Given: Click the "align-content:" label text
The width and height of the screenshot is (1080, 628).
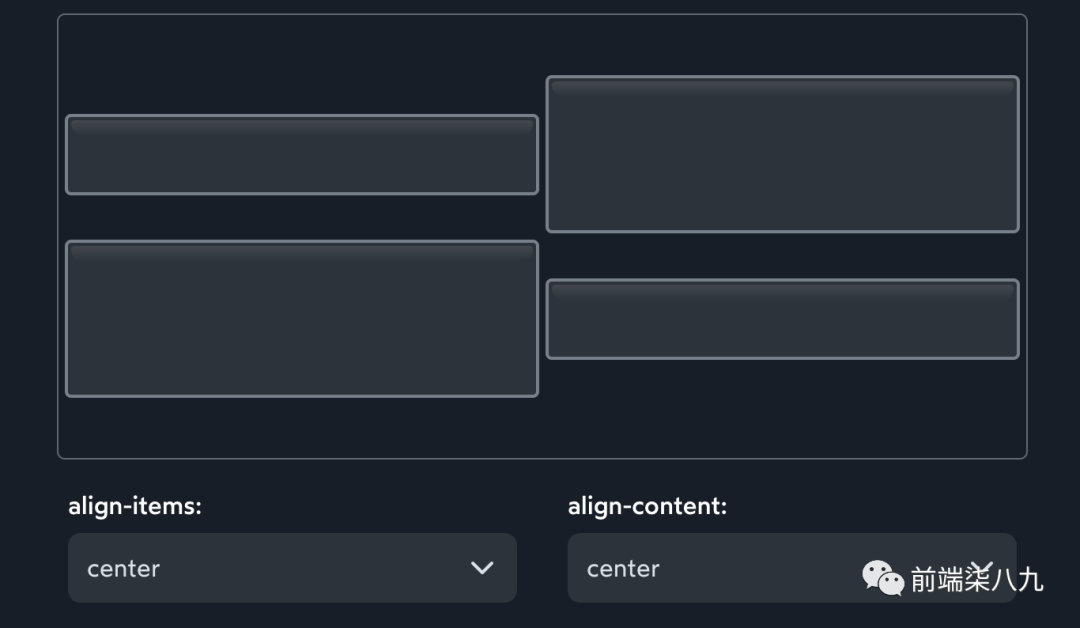Looking at the screenshot, I should [647, 506].
